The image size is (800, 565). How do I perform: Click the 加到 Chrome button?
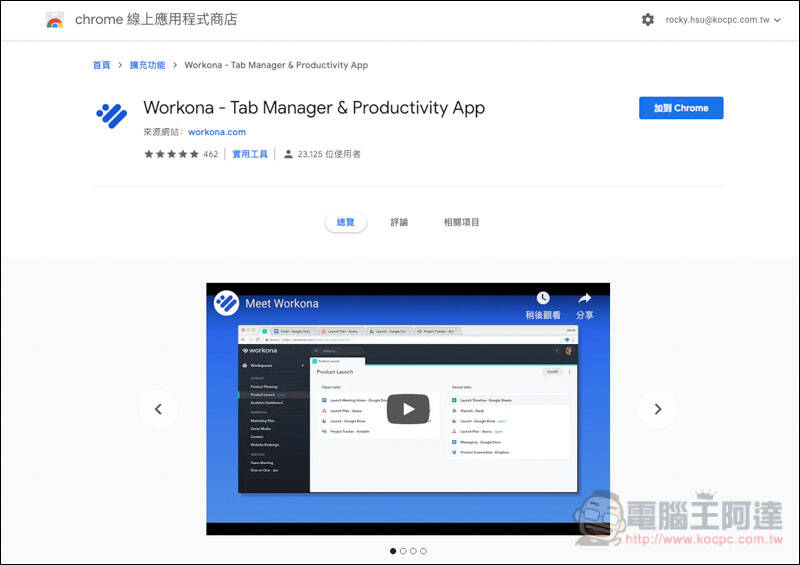(x=681, y=108)
